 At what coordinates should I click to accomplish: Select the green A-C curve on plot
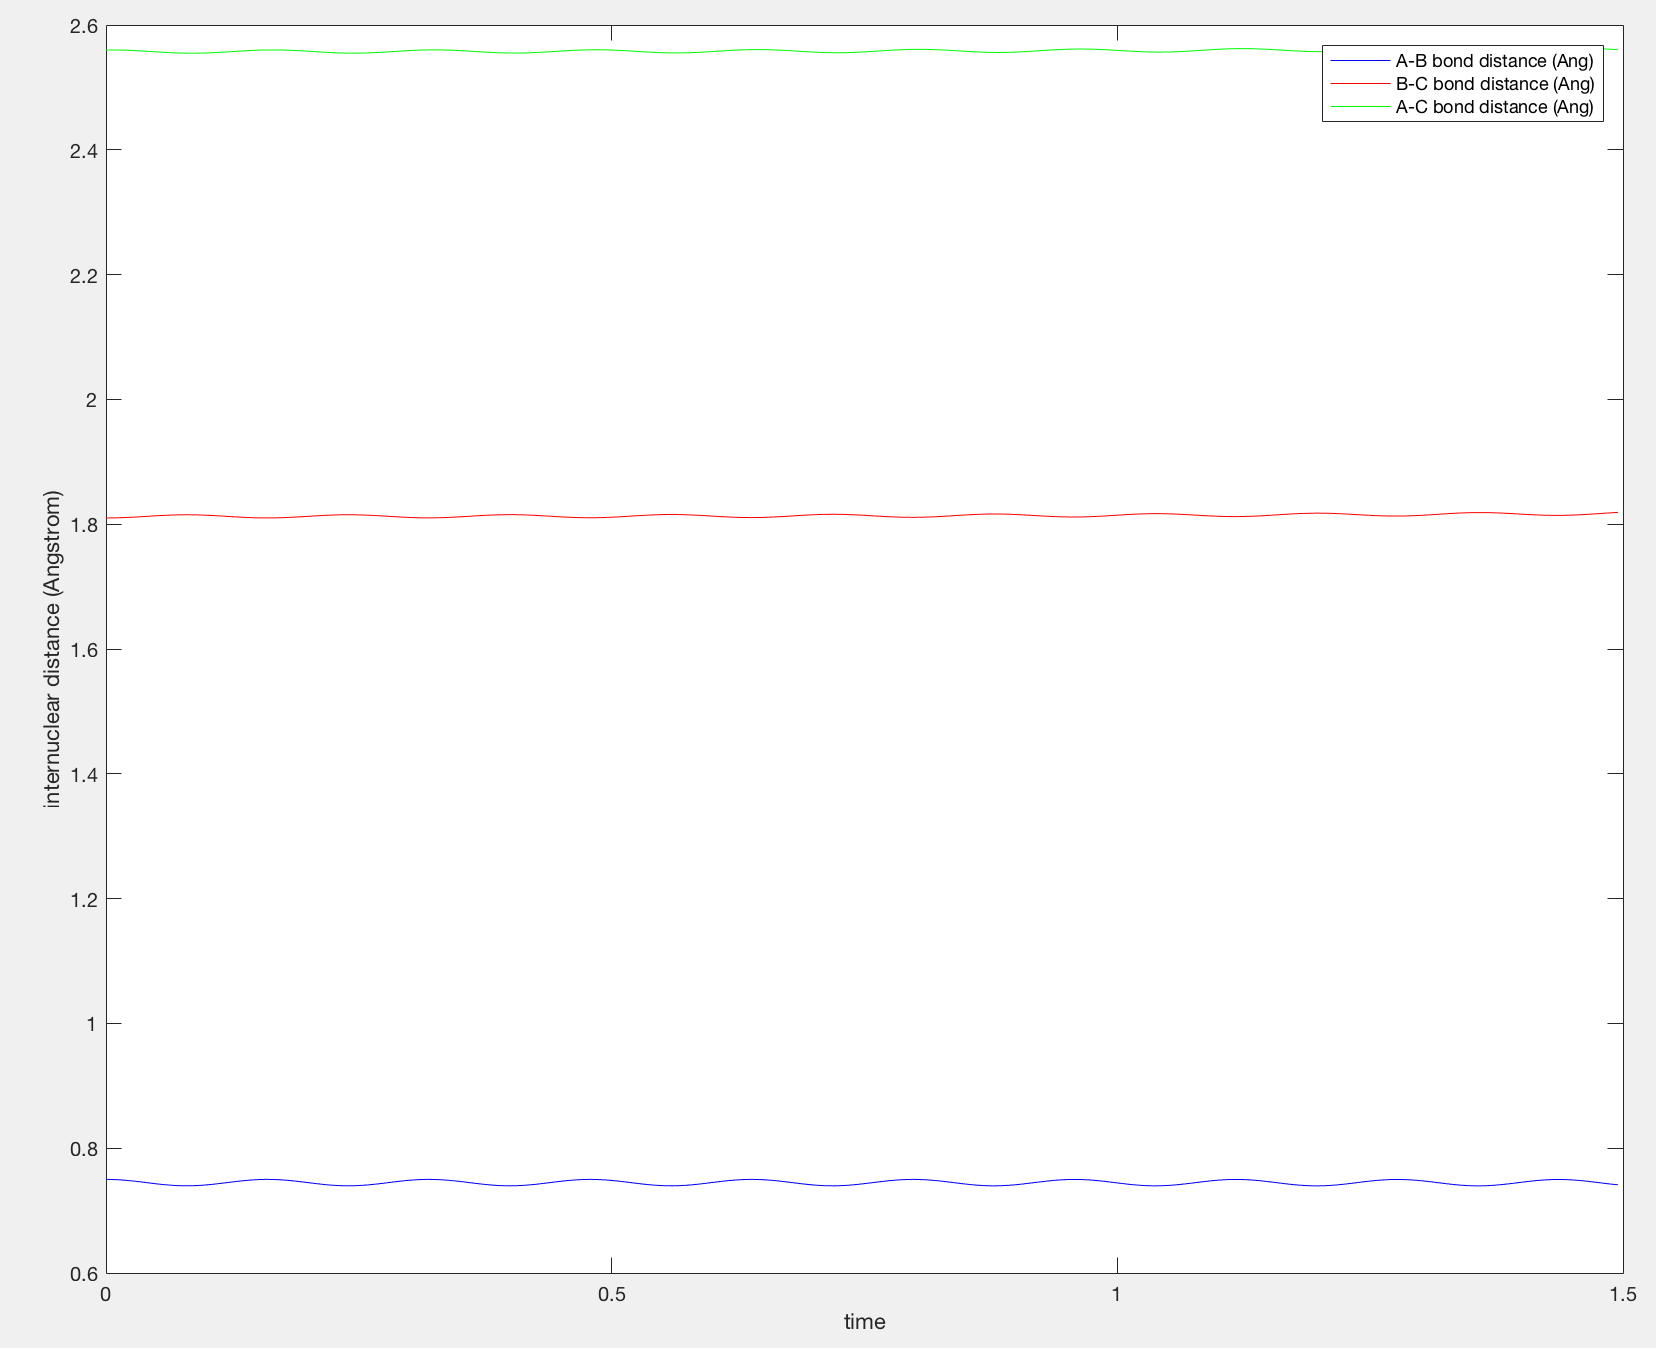(700, 51)
